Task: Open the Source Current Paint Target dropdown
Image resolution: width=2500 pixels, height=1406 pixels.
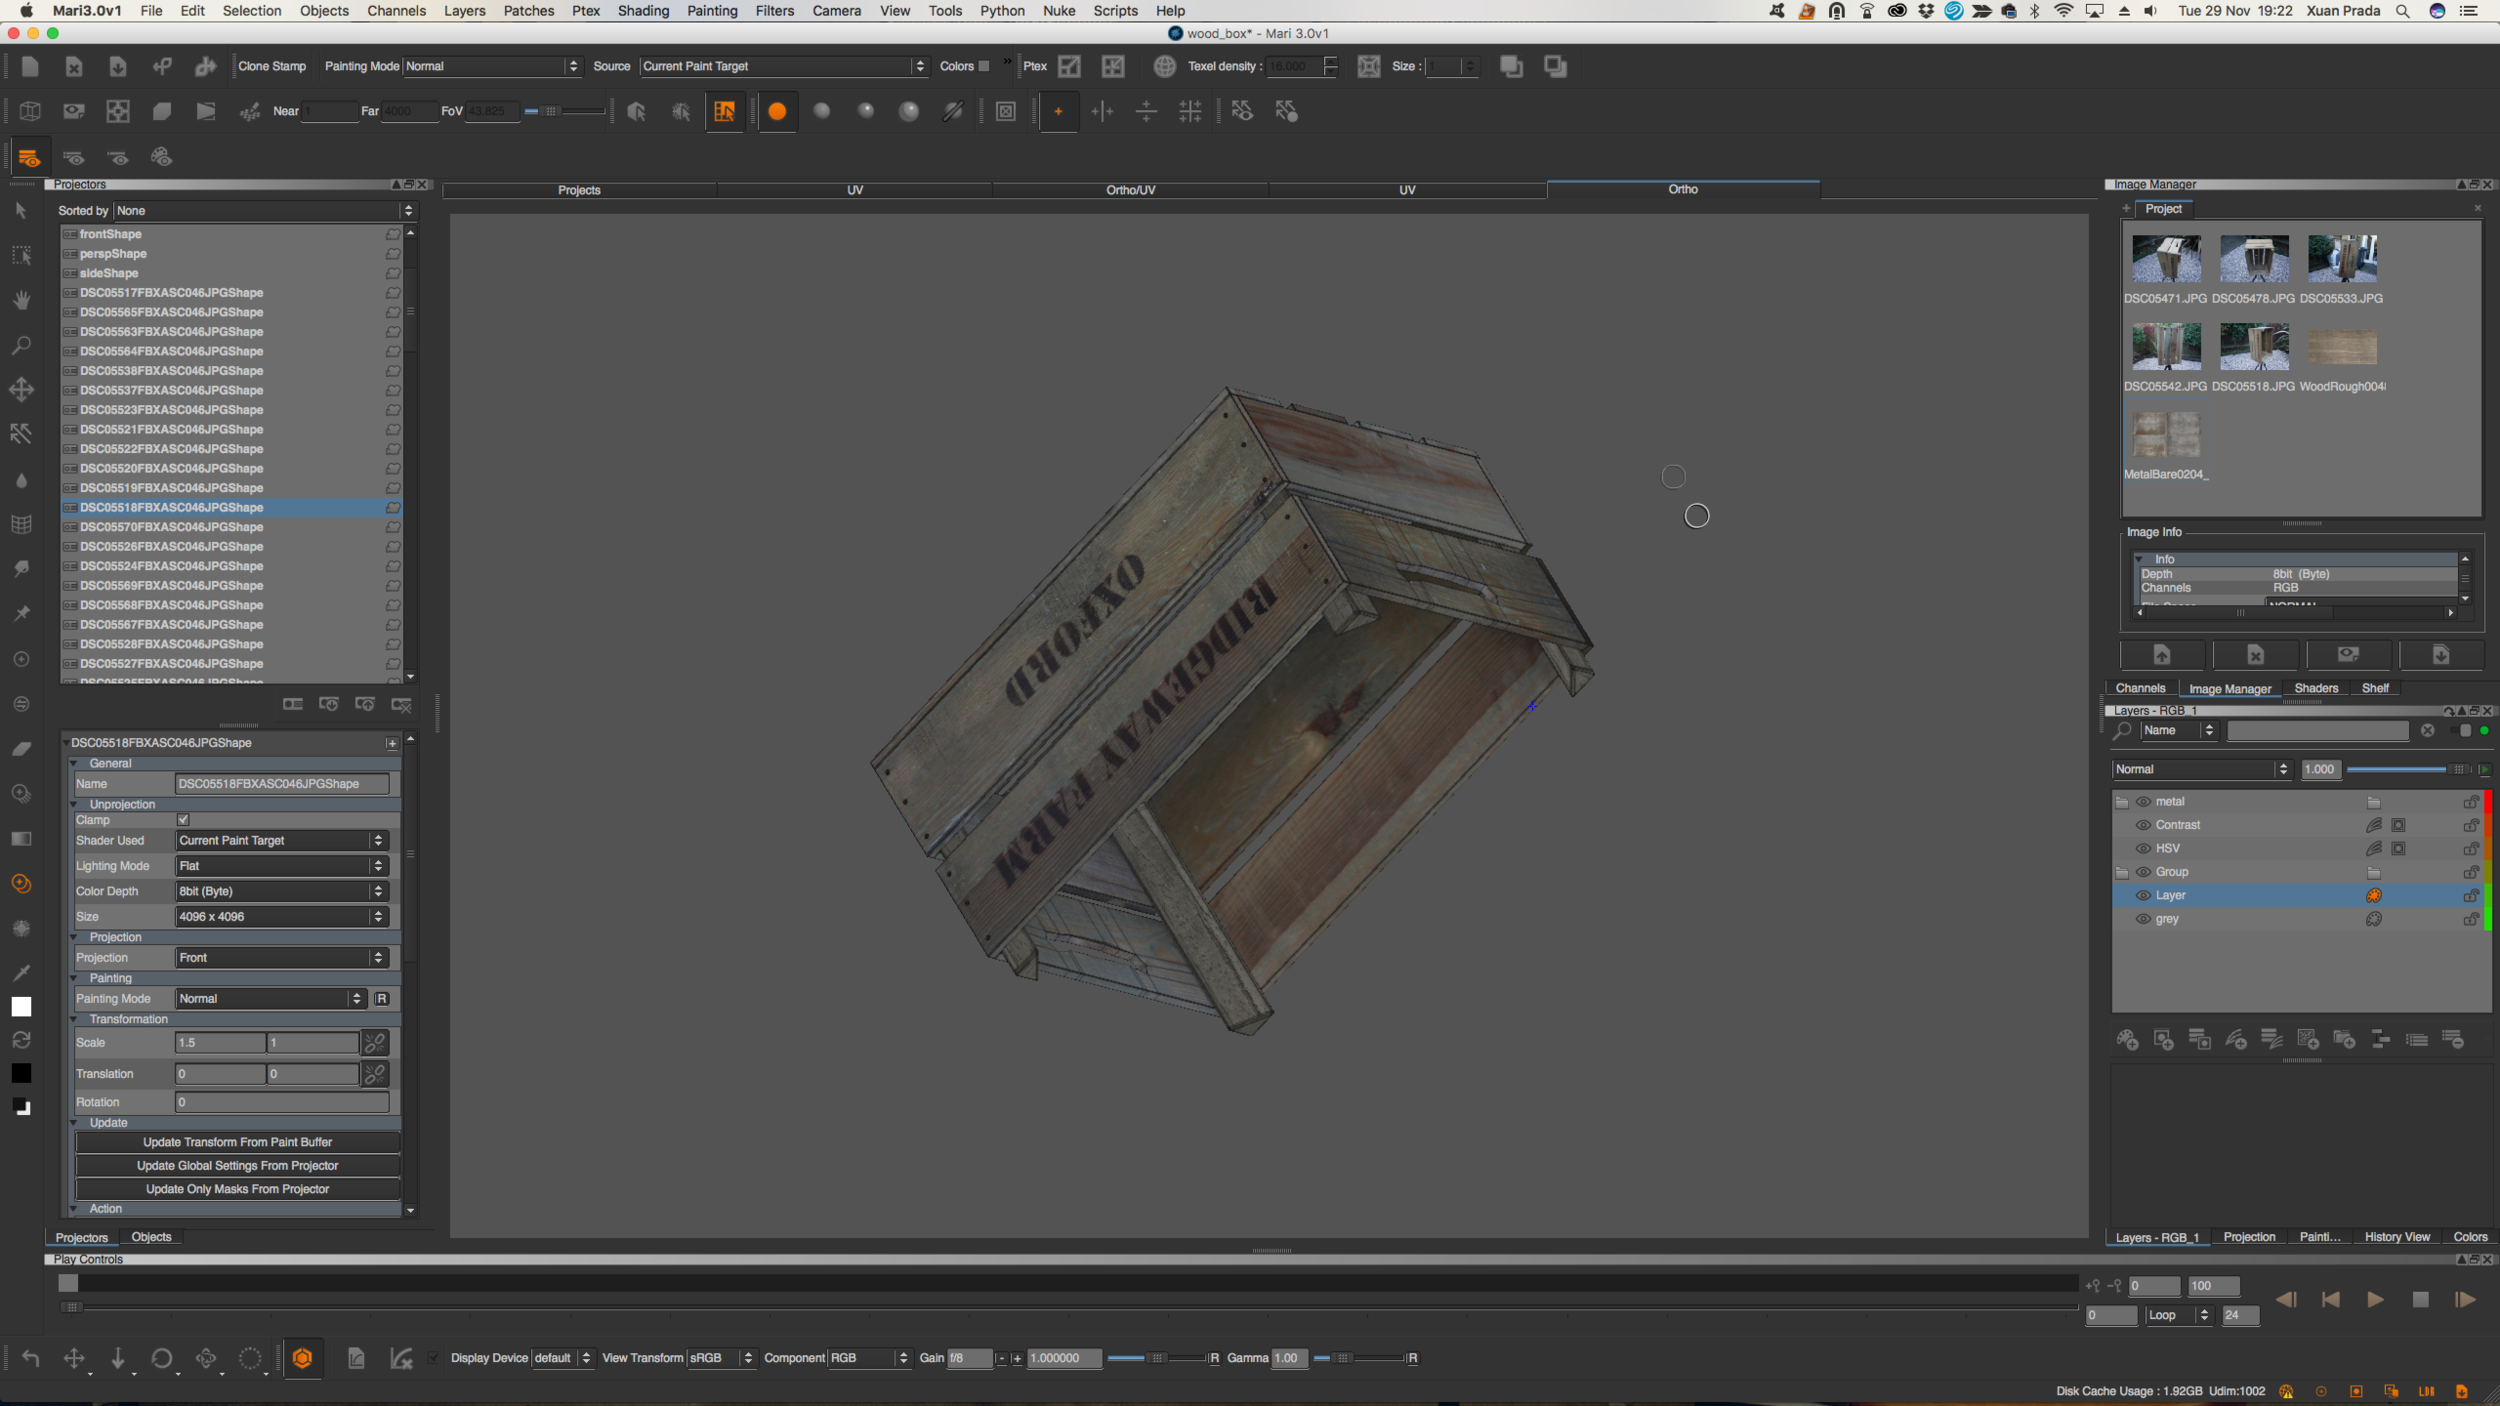Action: pos(783,66)
